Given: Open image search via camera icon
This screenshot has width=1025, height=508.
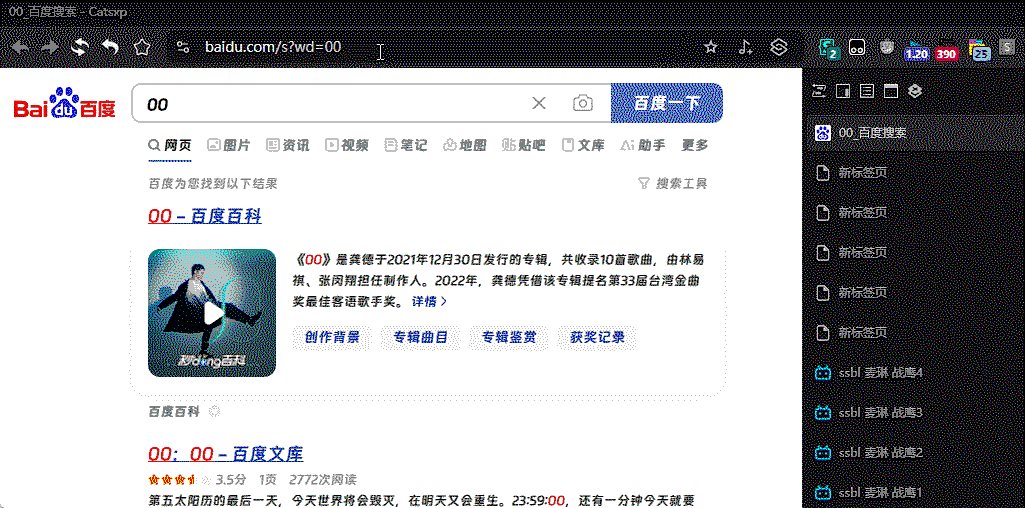Looking at the screenshot, I should tap(582, 103).
